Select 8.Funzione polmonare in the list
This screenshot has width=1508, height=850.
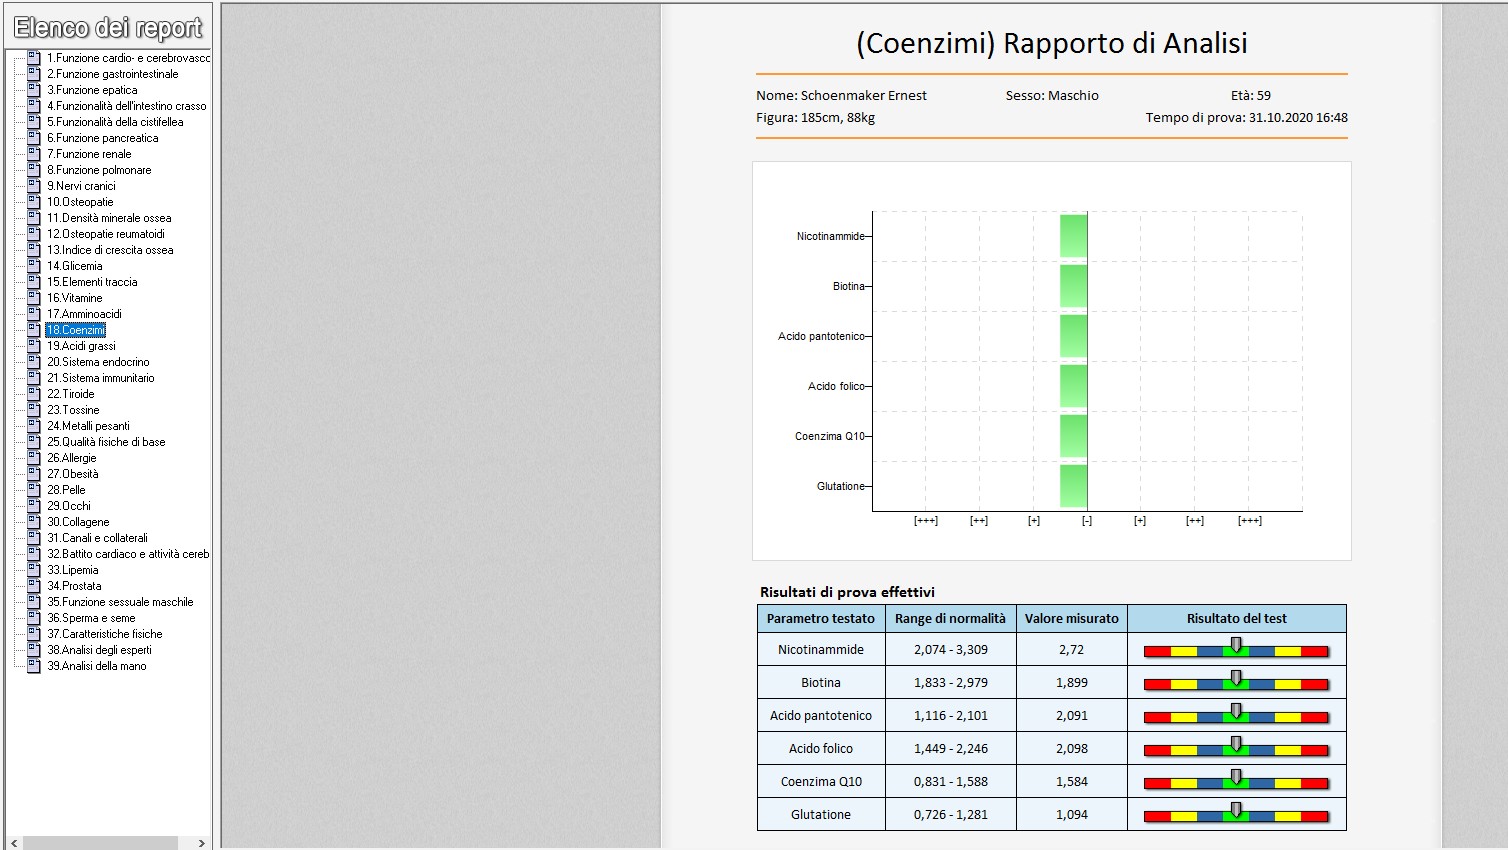click(99, 170)
